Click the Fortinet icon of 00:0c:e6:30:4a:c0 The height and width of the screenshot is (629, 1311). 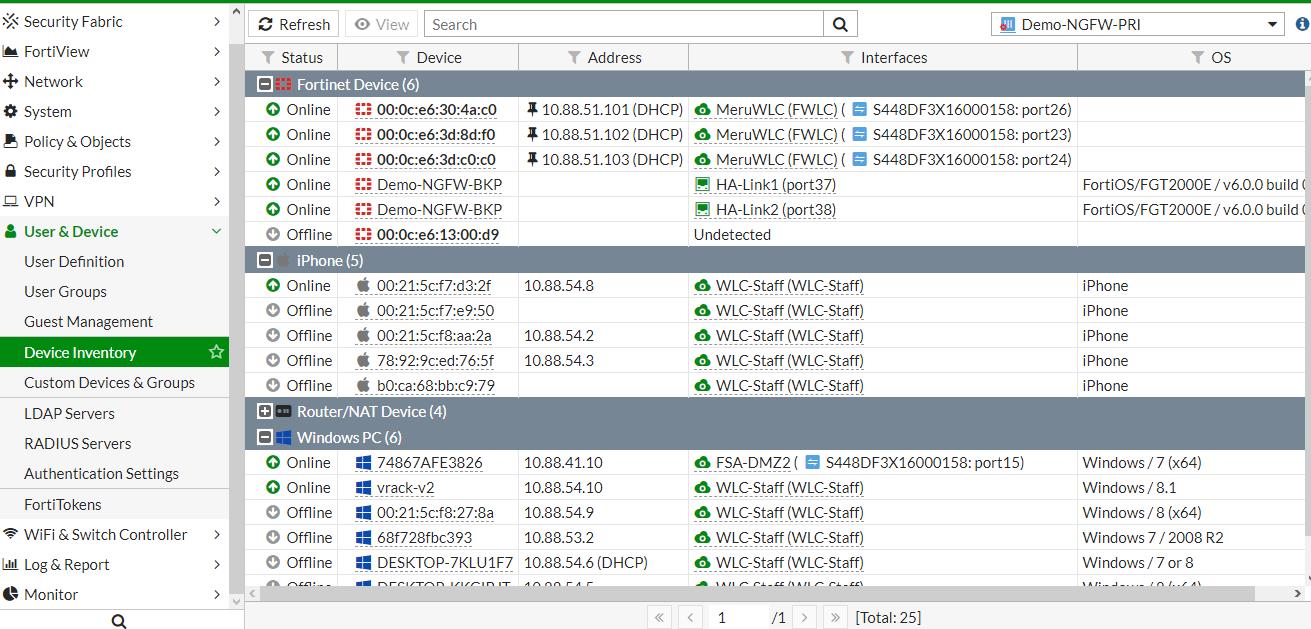[364, 110]
